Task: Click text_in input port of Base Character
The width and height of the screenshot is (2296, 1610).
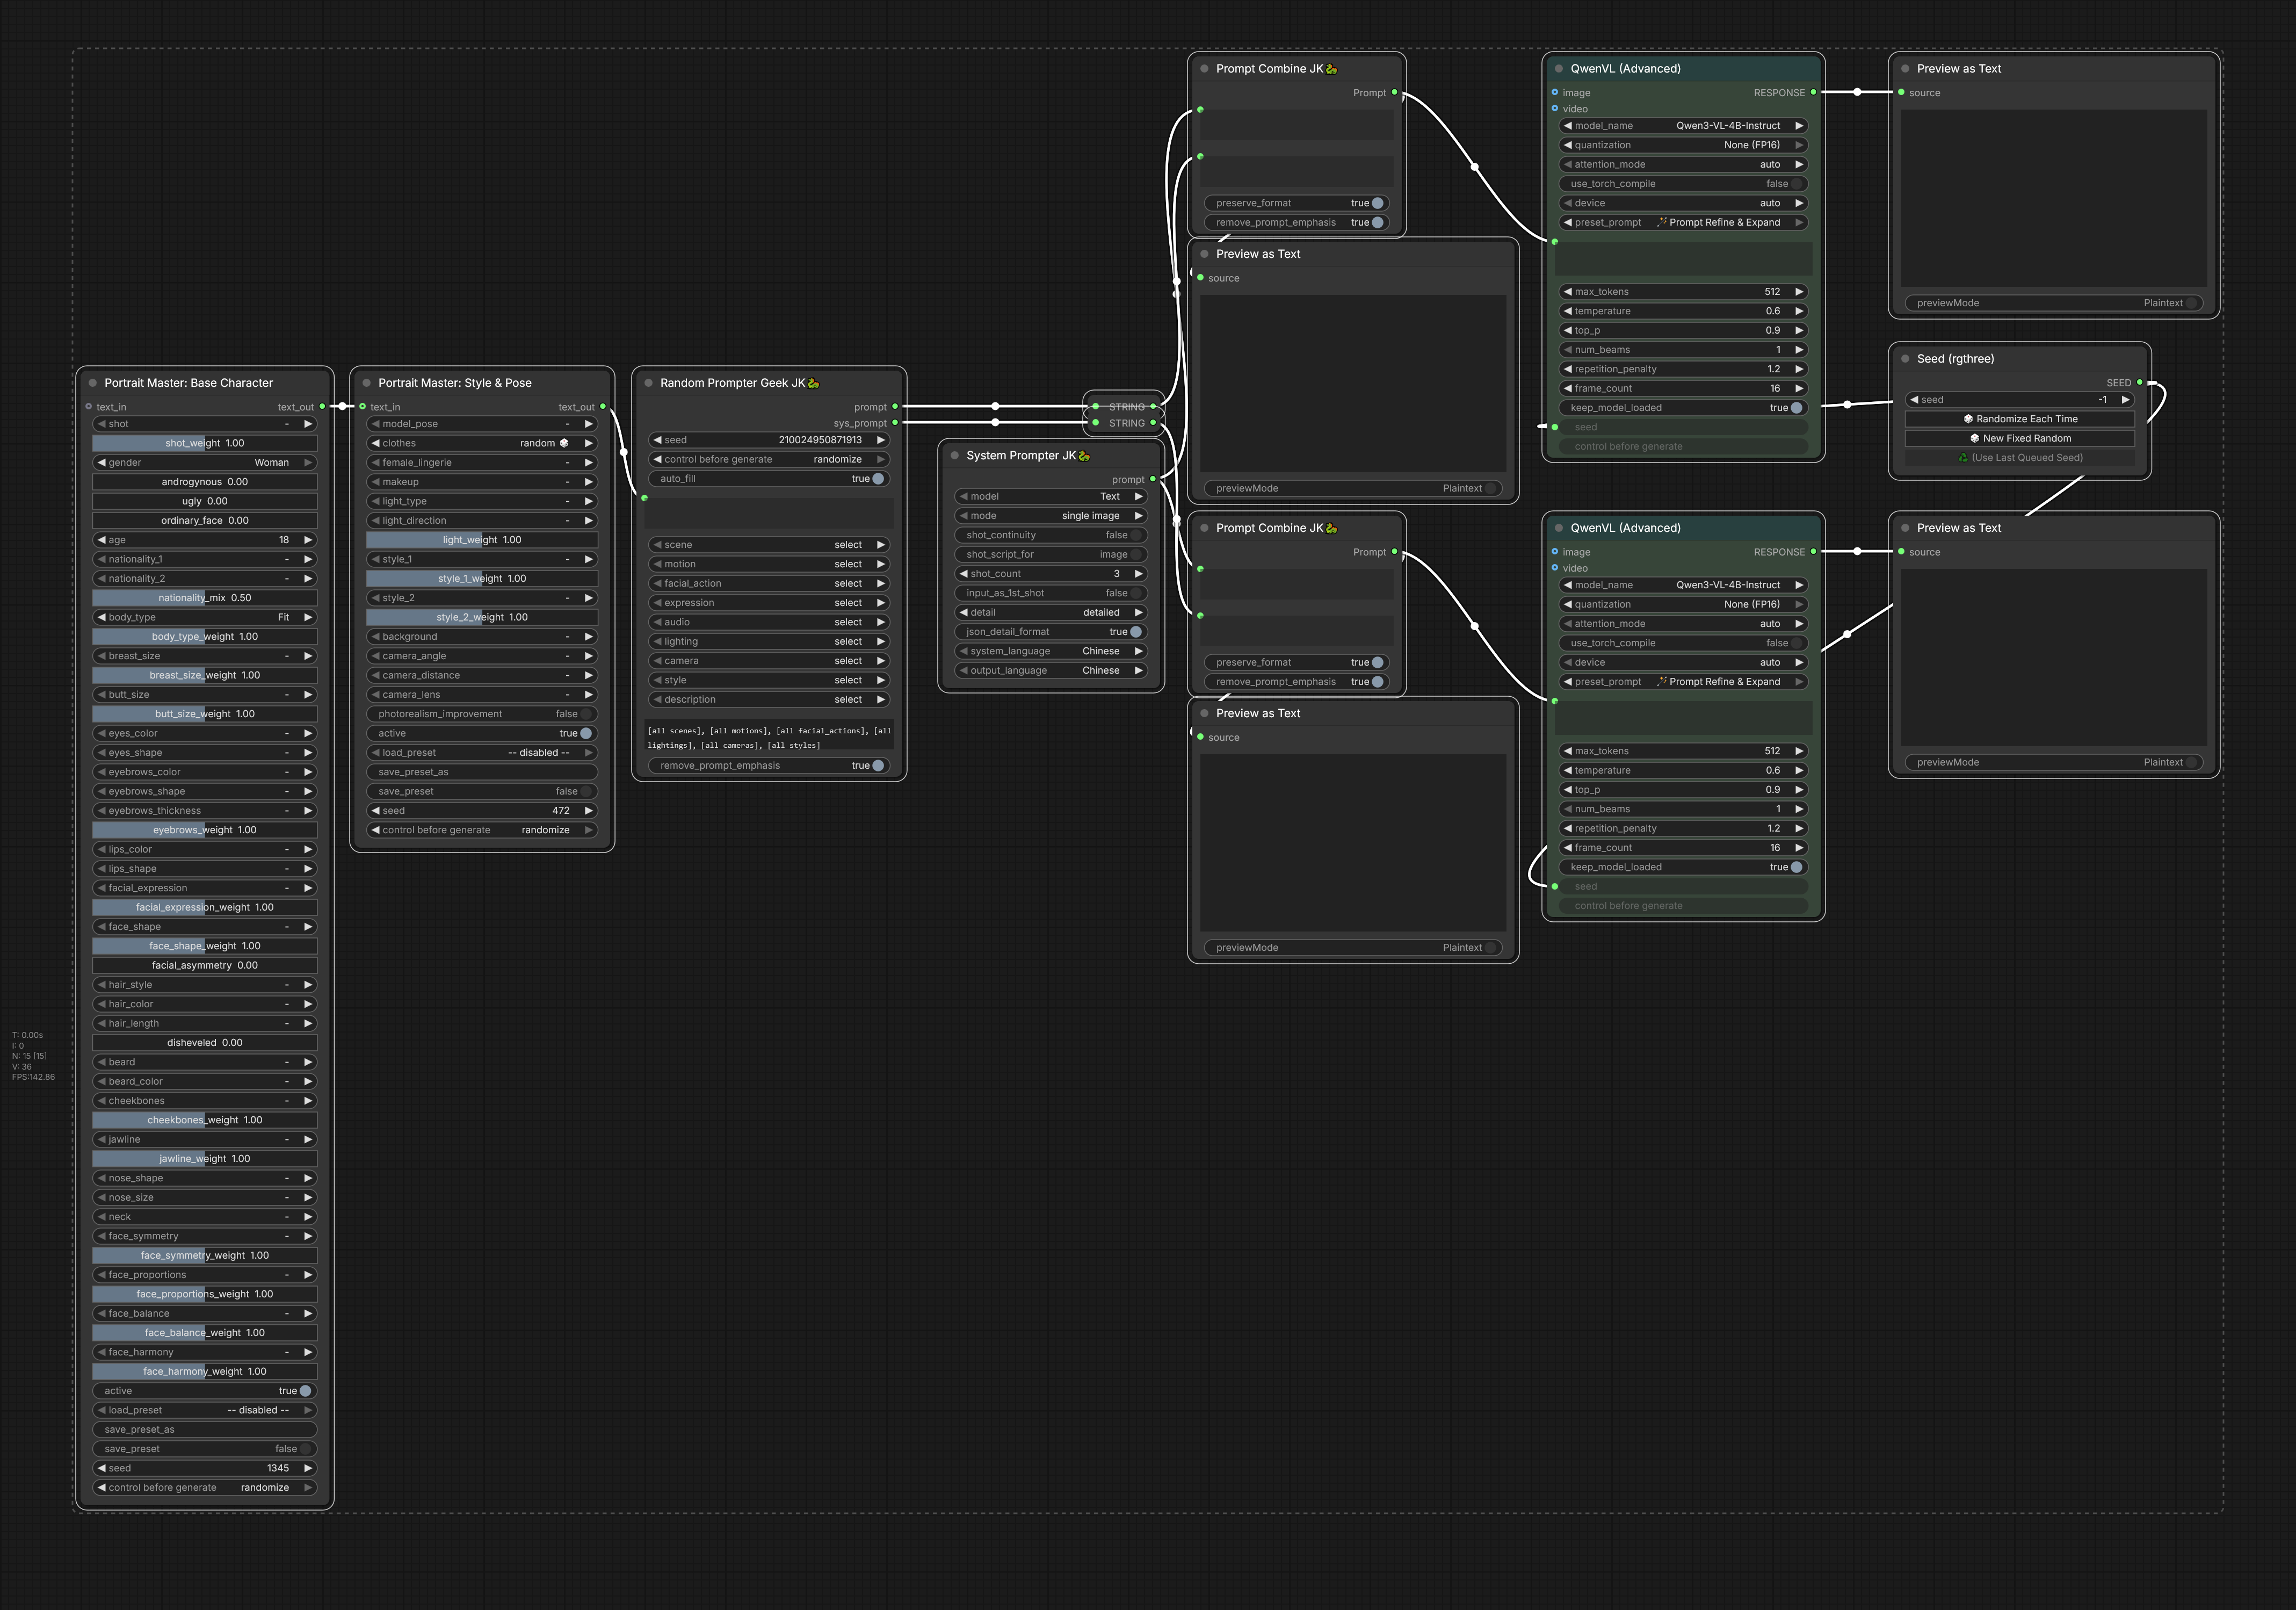Action: [89, 407]
